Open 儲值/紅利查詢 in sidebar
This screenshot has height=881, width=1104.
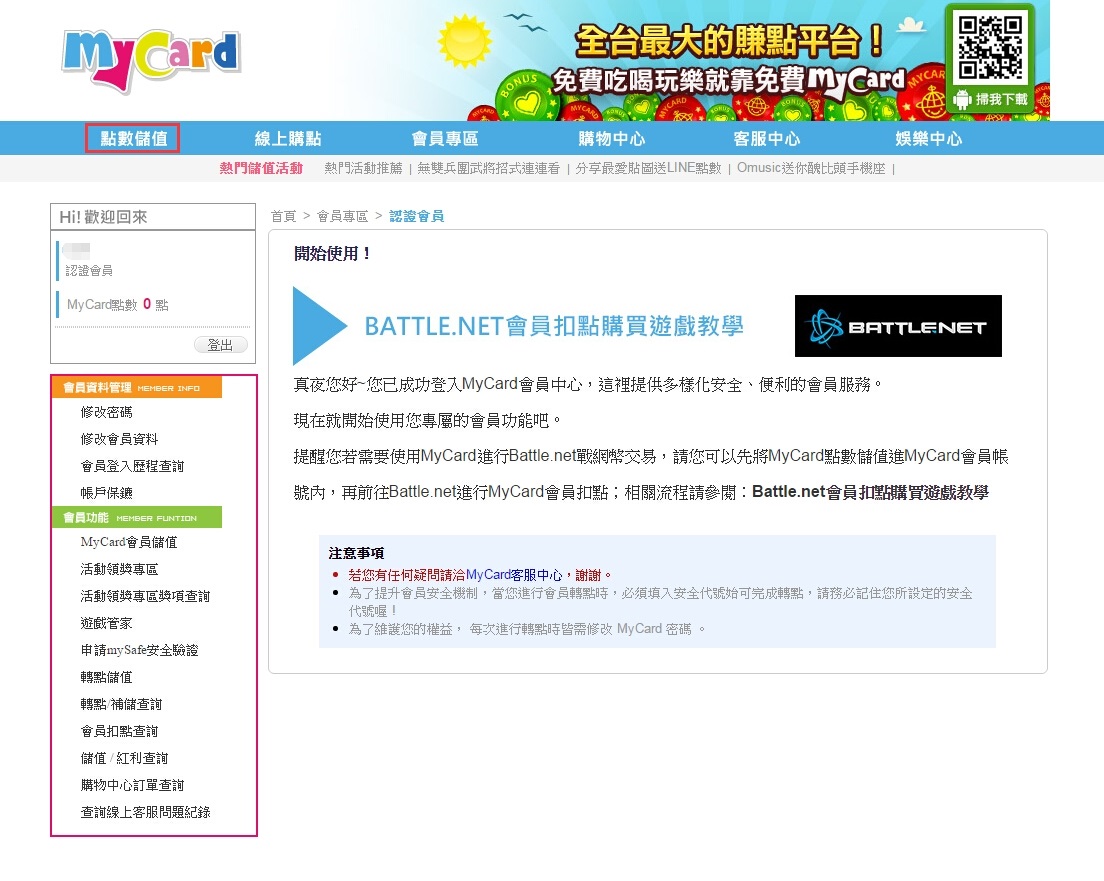125,758
